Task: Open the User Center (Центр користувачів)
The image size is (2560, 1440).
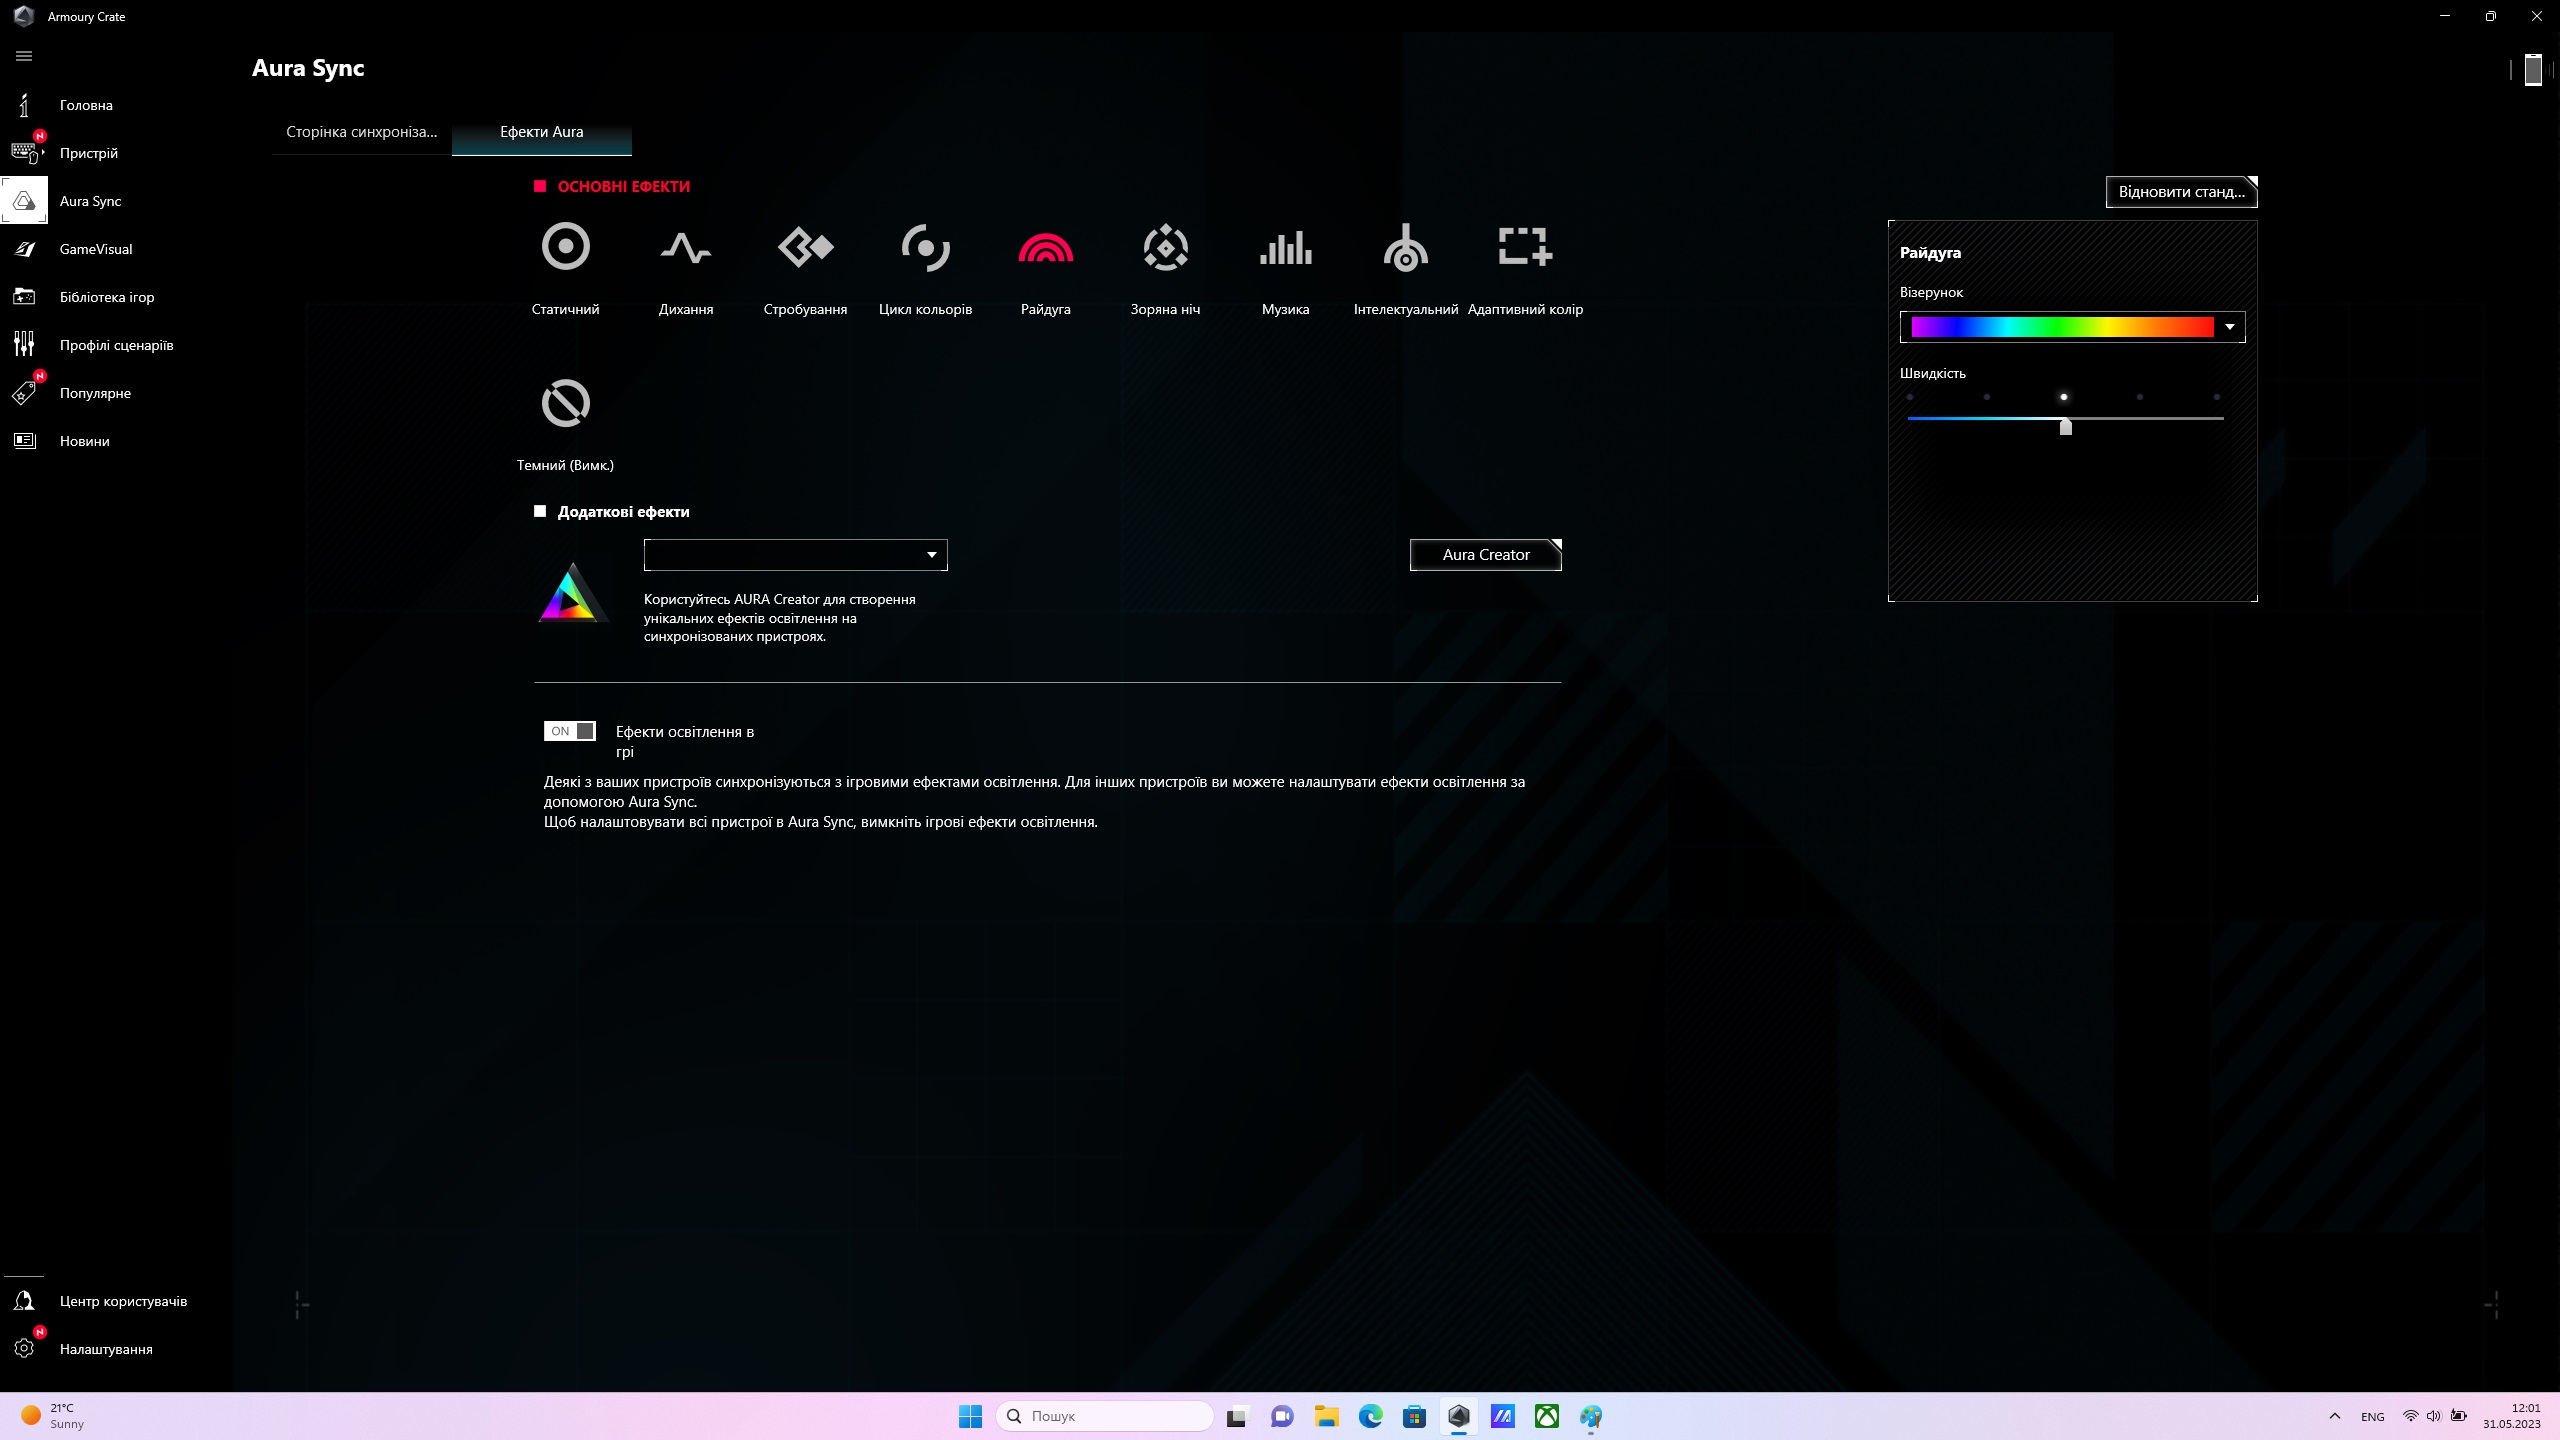Action: 123,1301
